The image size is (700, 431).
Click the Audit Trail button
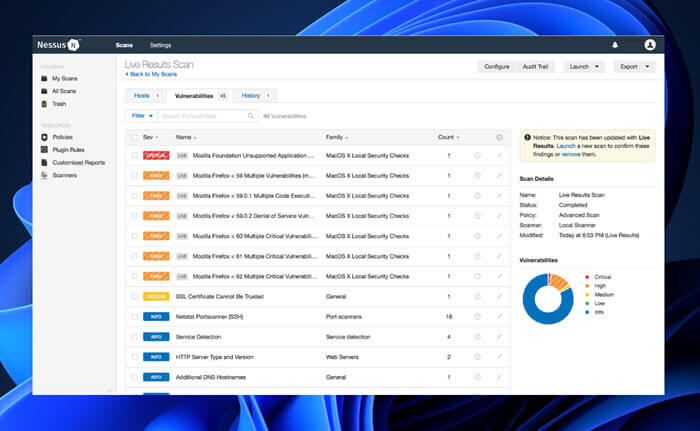(x=535, y=67)
